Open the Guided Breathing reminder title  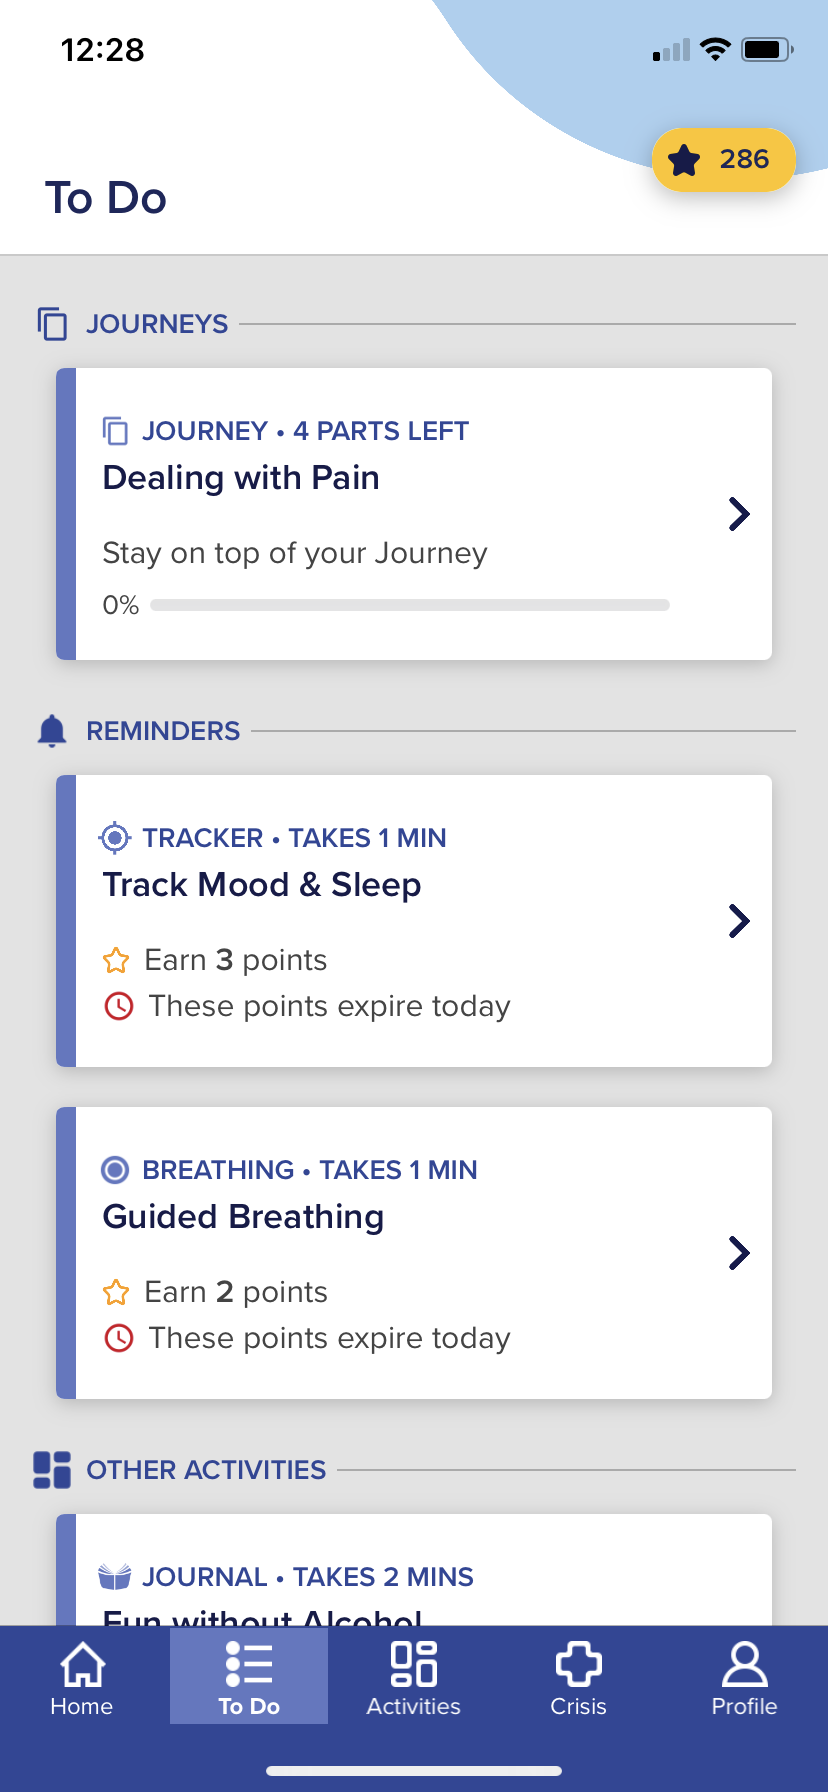tap(243, 1217)
